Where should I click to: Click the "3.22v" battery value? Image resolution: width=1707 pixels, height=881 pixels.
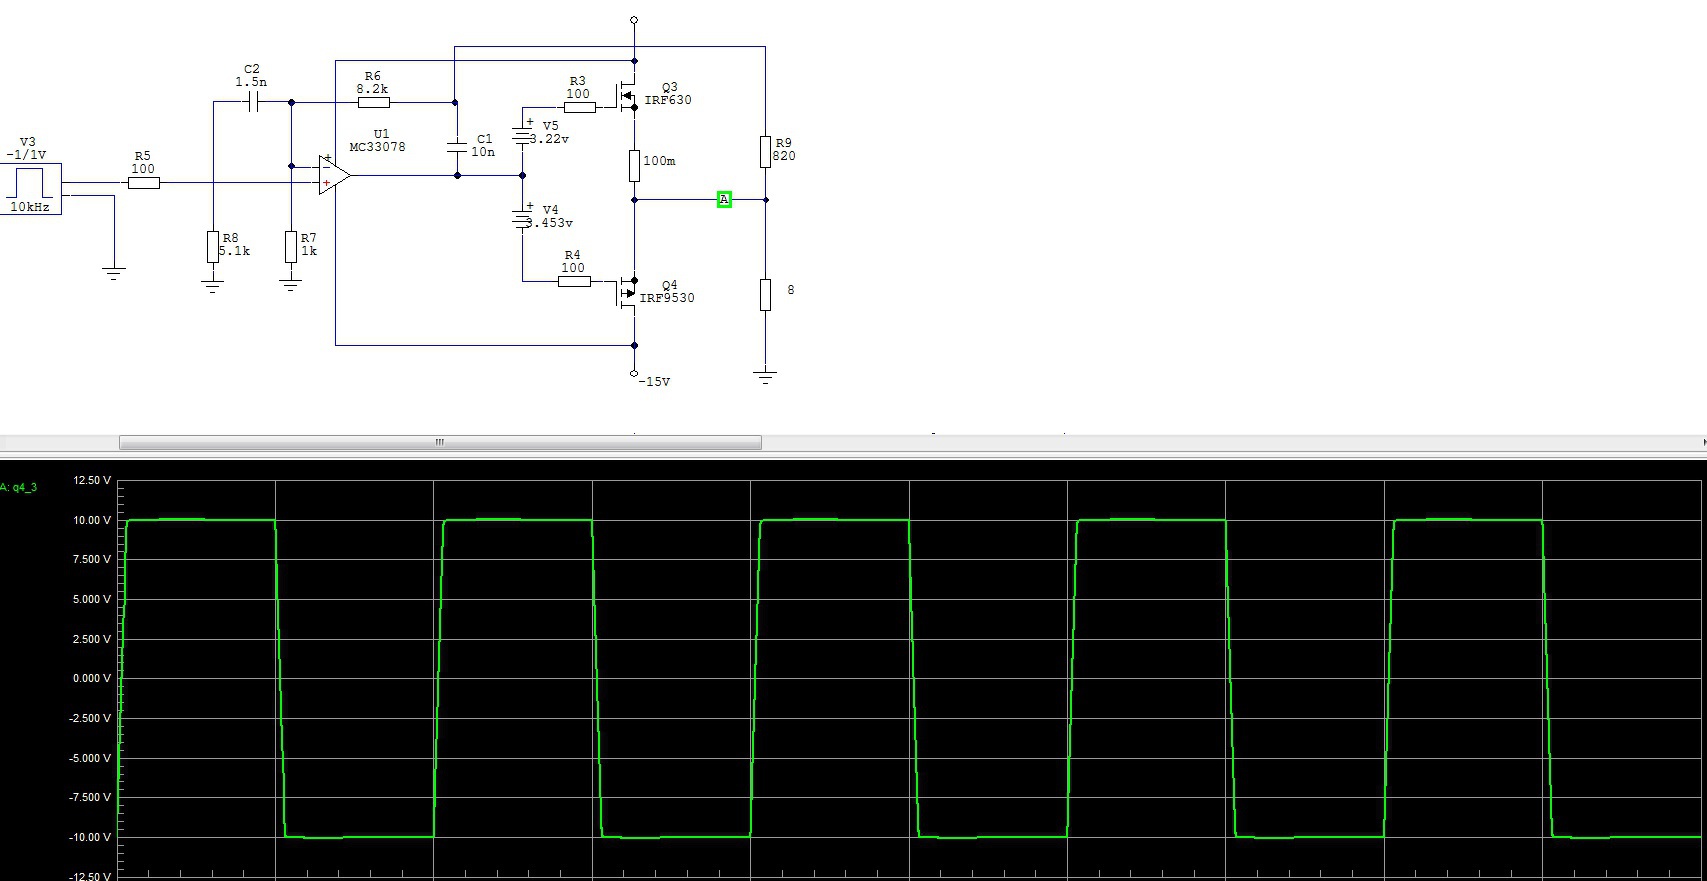[550, 139]
